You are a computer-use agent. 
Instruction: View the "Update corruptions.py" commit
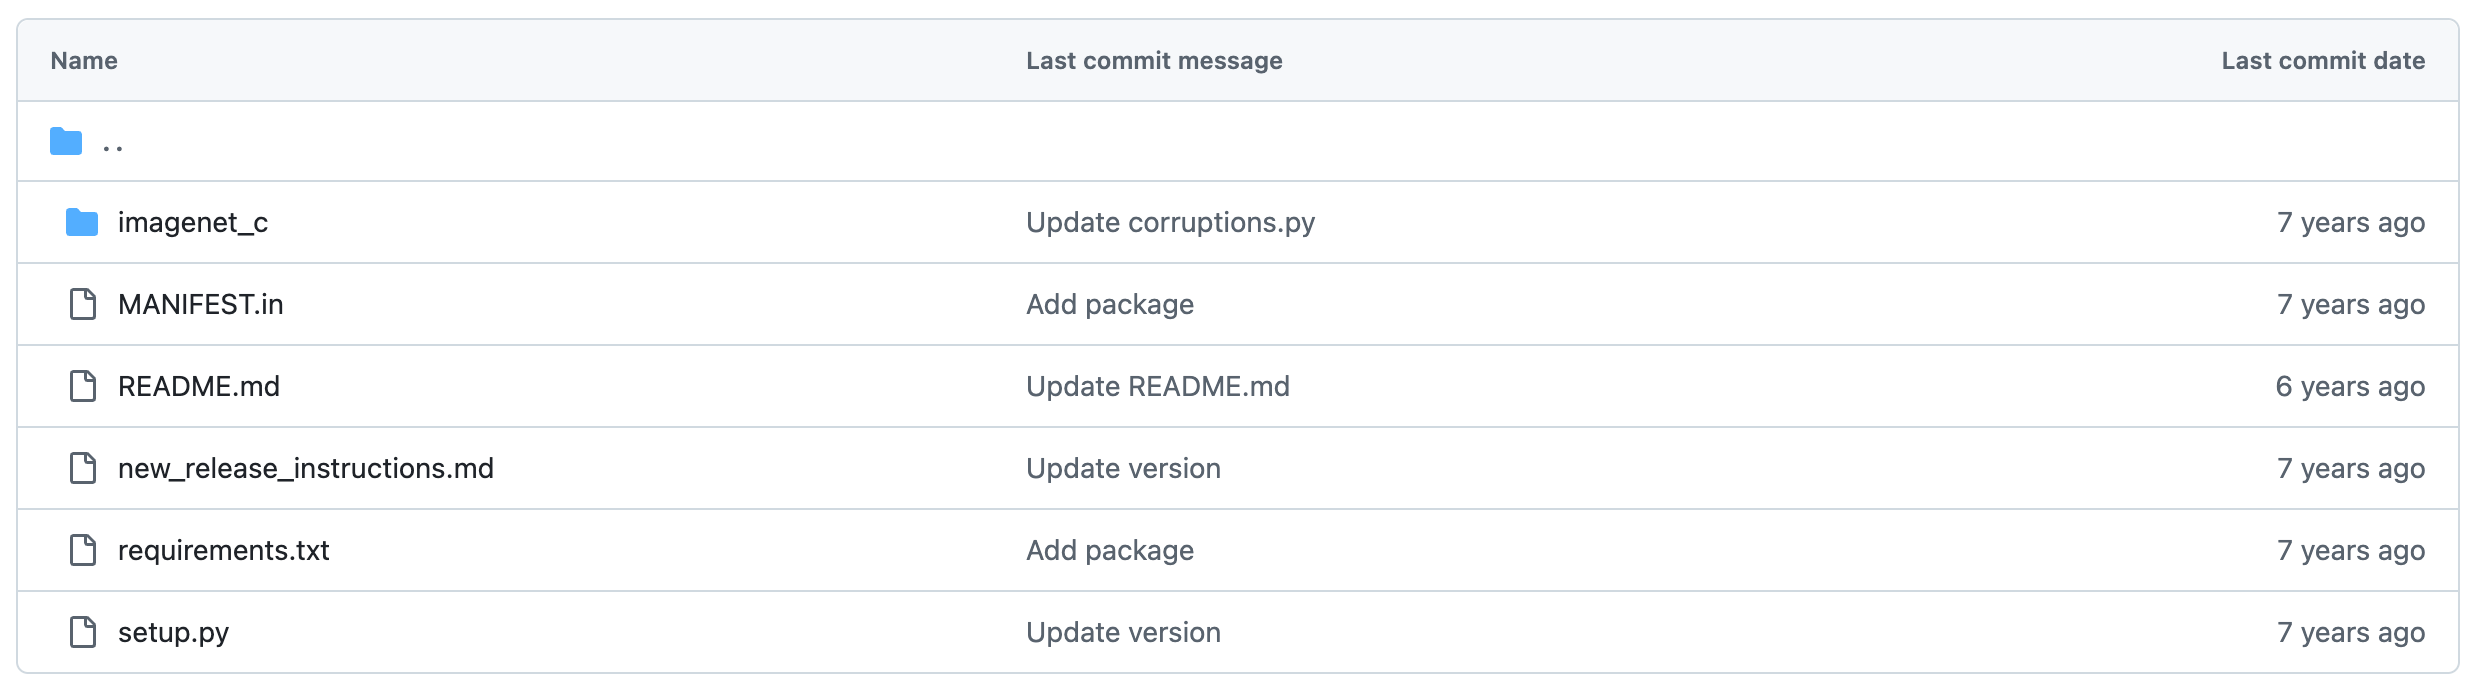pyautogui.click(x=1170, y=222)
